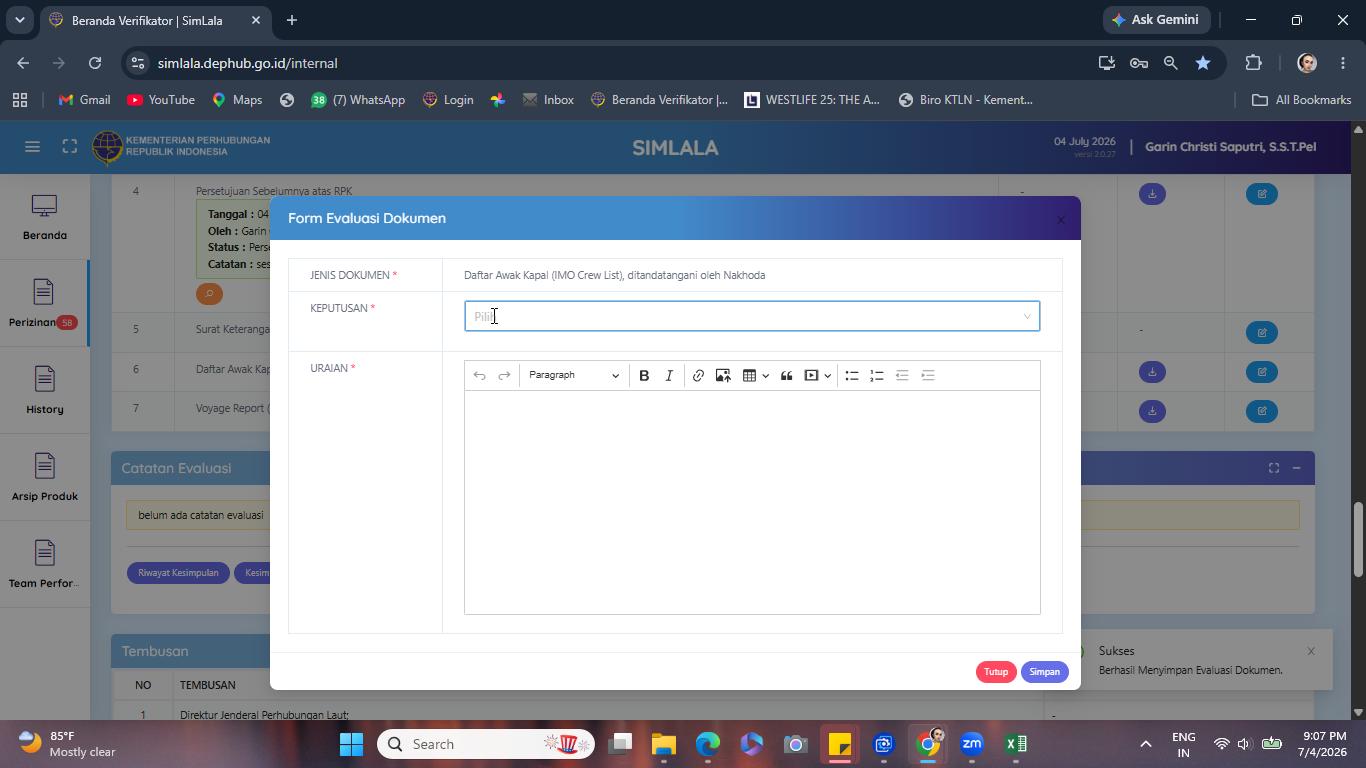Collapse the Catatan Evaluasi panel
This screenshot has height=768, width=1366.
(x=1296, y=468)
